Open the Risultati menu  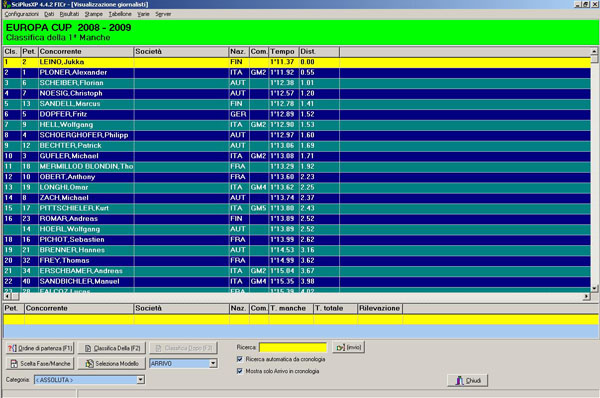[69, 14]
